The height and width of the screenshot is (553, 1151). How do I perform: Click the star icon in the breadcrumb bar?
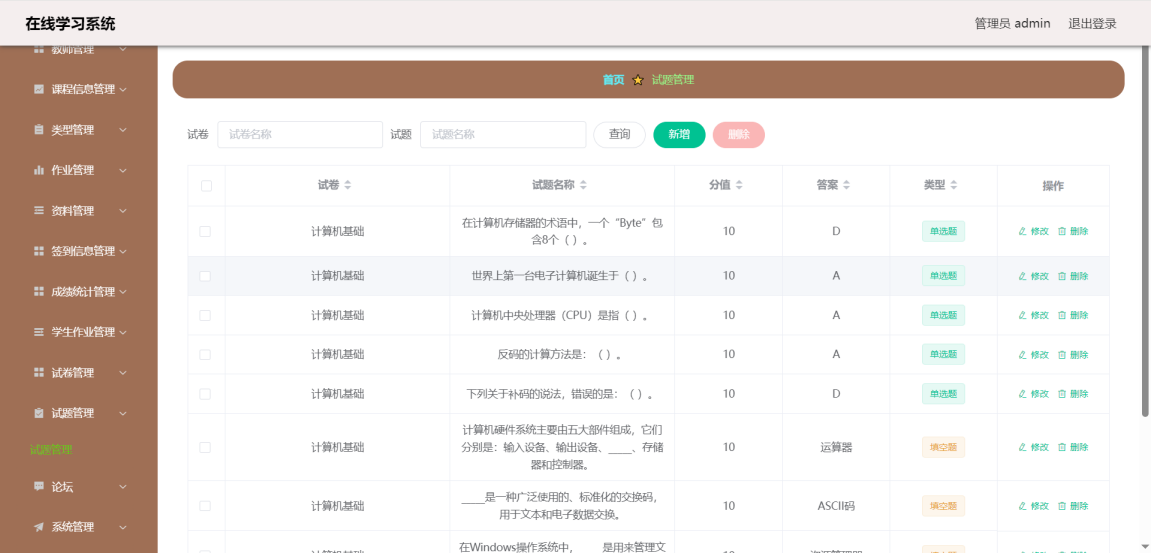coord(638,80)
